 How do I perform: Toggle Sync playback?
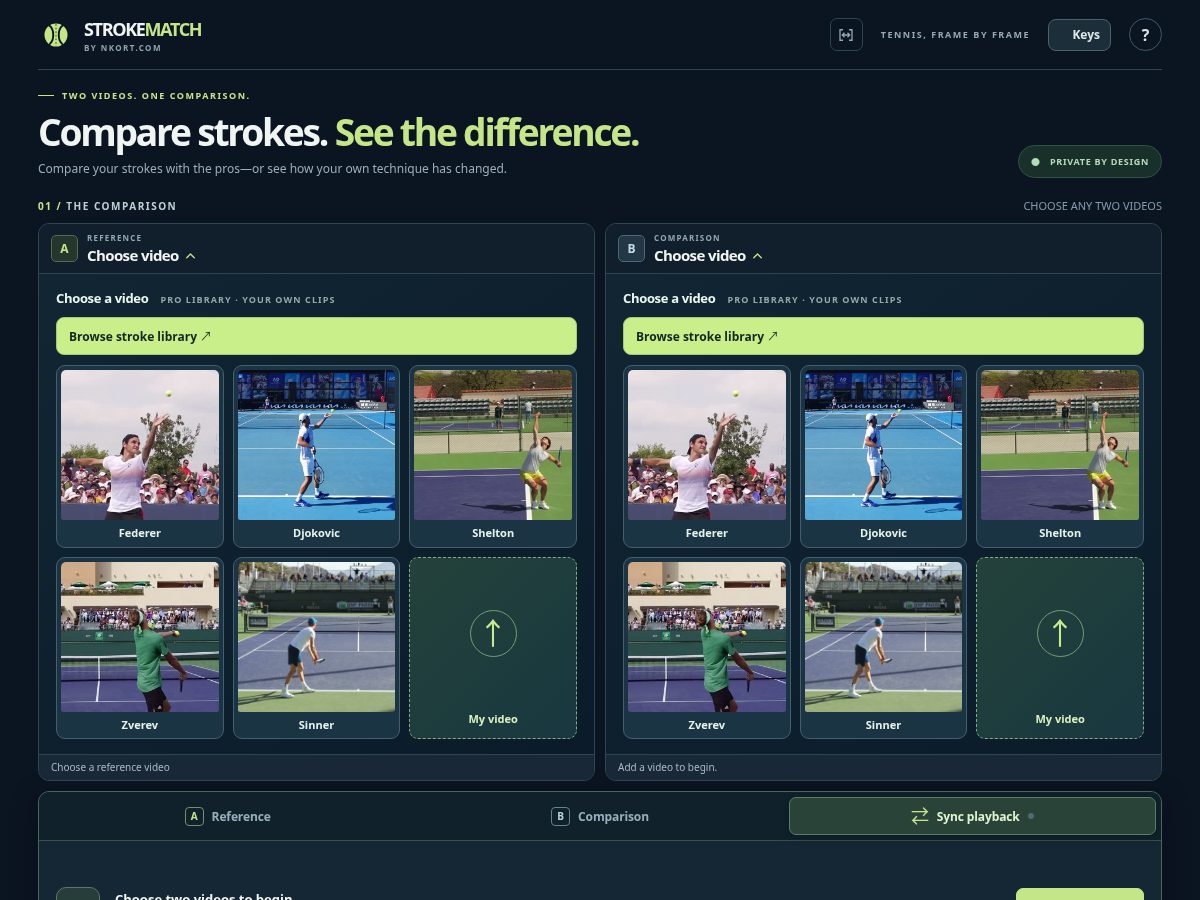point(972,816)
